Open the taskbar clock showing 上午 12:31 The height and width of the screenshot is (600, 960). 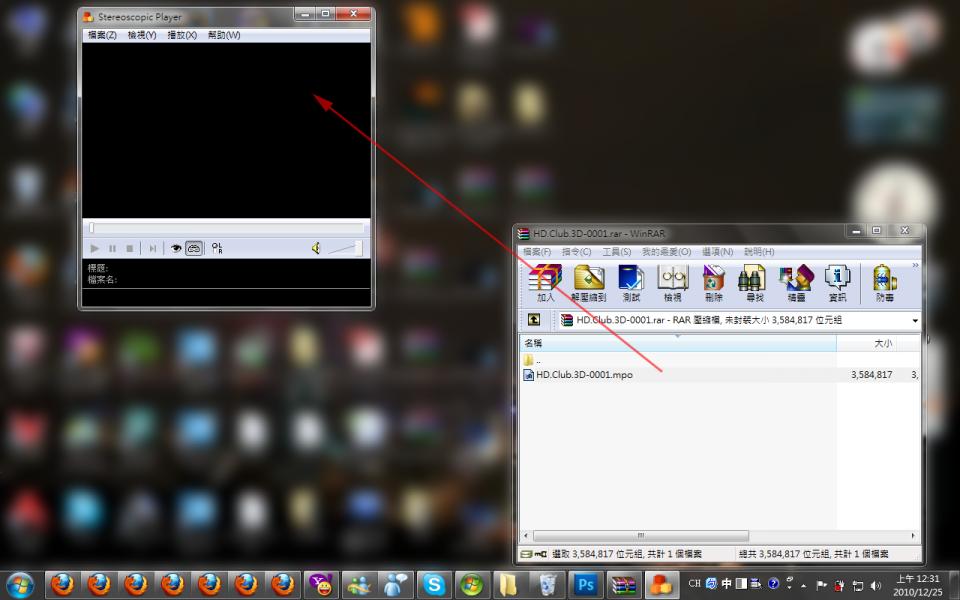point(918,585)
